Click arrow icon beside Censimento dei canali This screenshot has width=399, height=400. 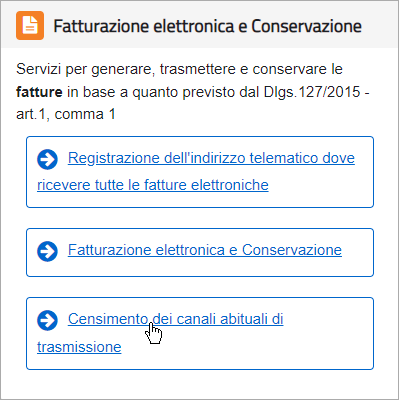pyautogui.click(x=47, y=320)
